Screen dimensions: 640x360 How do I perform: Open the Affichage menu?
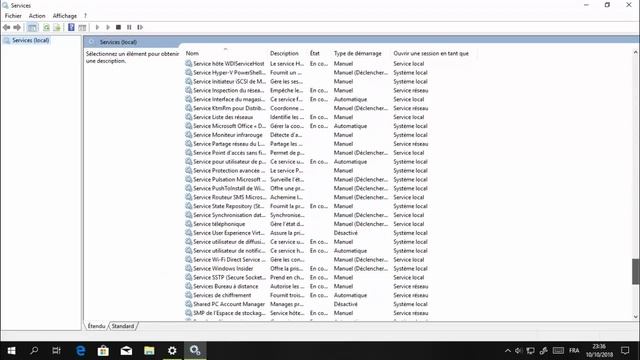tap(64, 16)
